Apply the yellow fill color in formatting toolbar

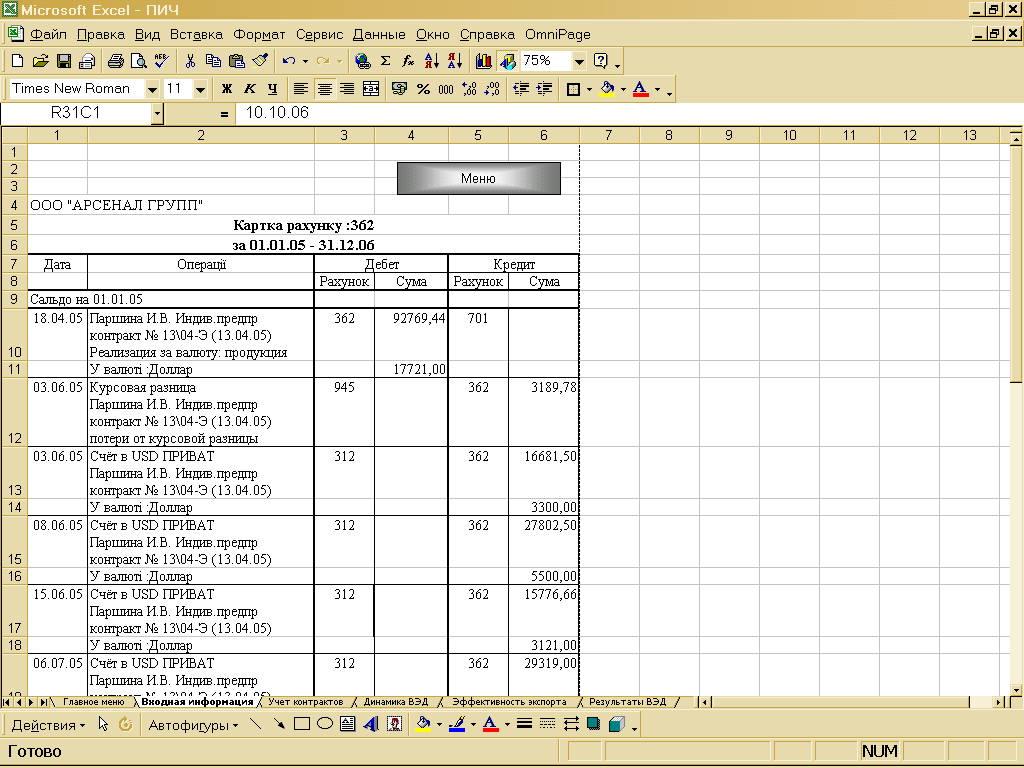(607, 89)
